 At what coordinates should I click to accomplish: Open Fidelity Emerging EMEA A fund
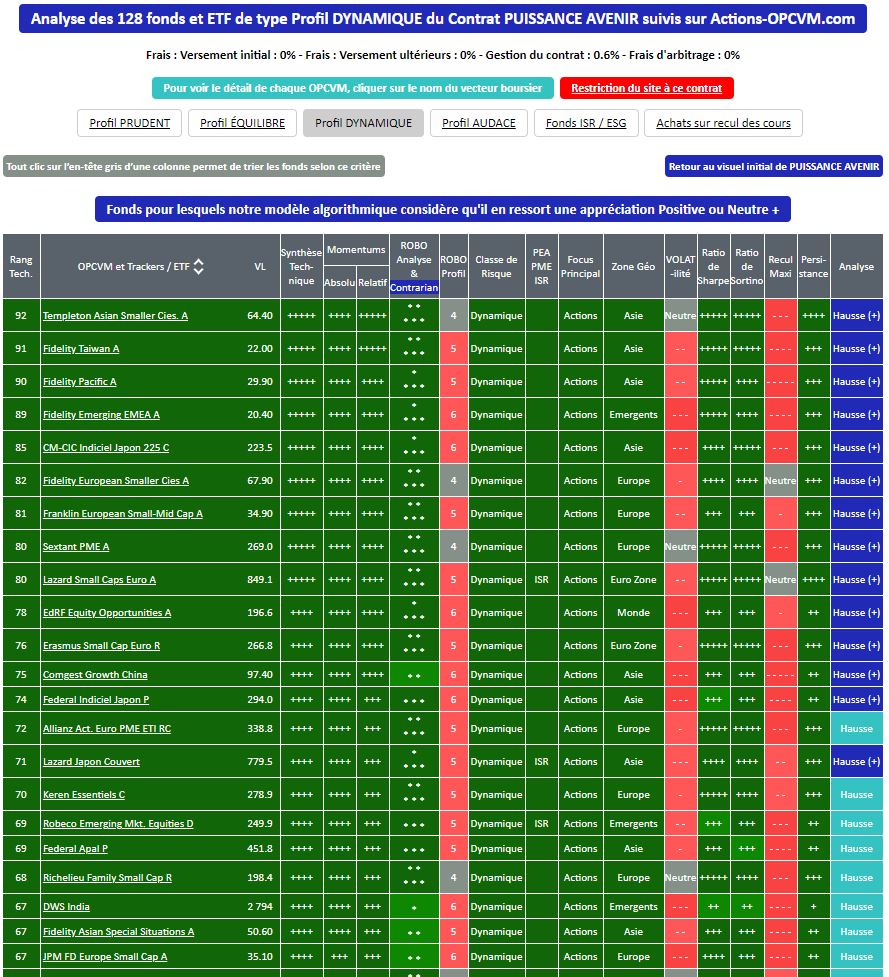point(101,415)
